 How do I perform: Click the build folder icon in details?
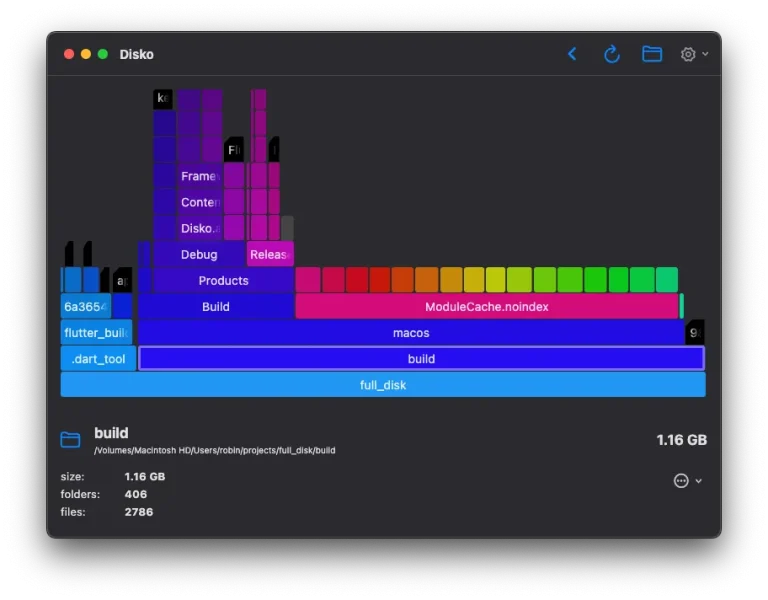(x=71, y=439)
